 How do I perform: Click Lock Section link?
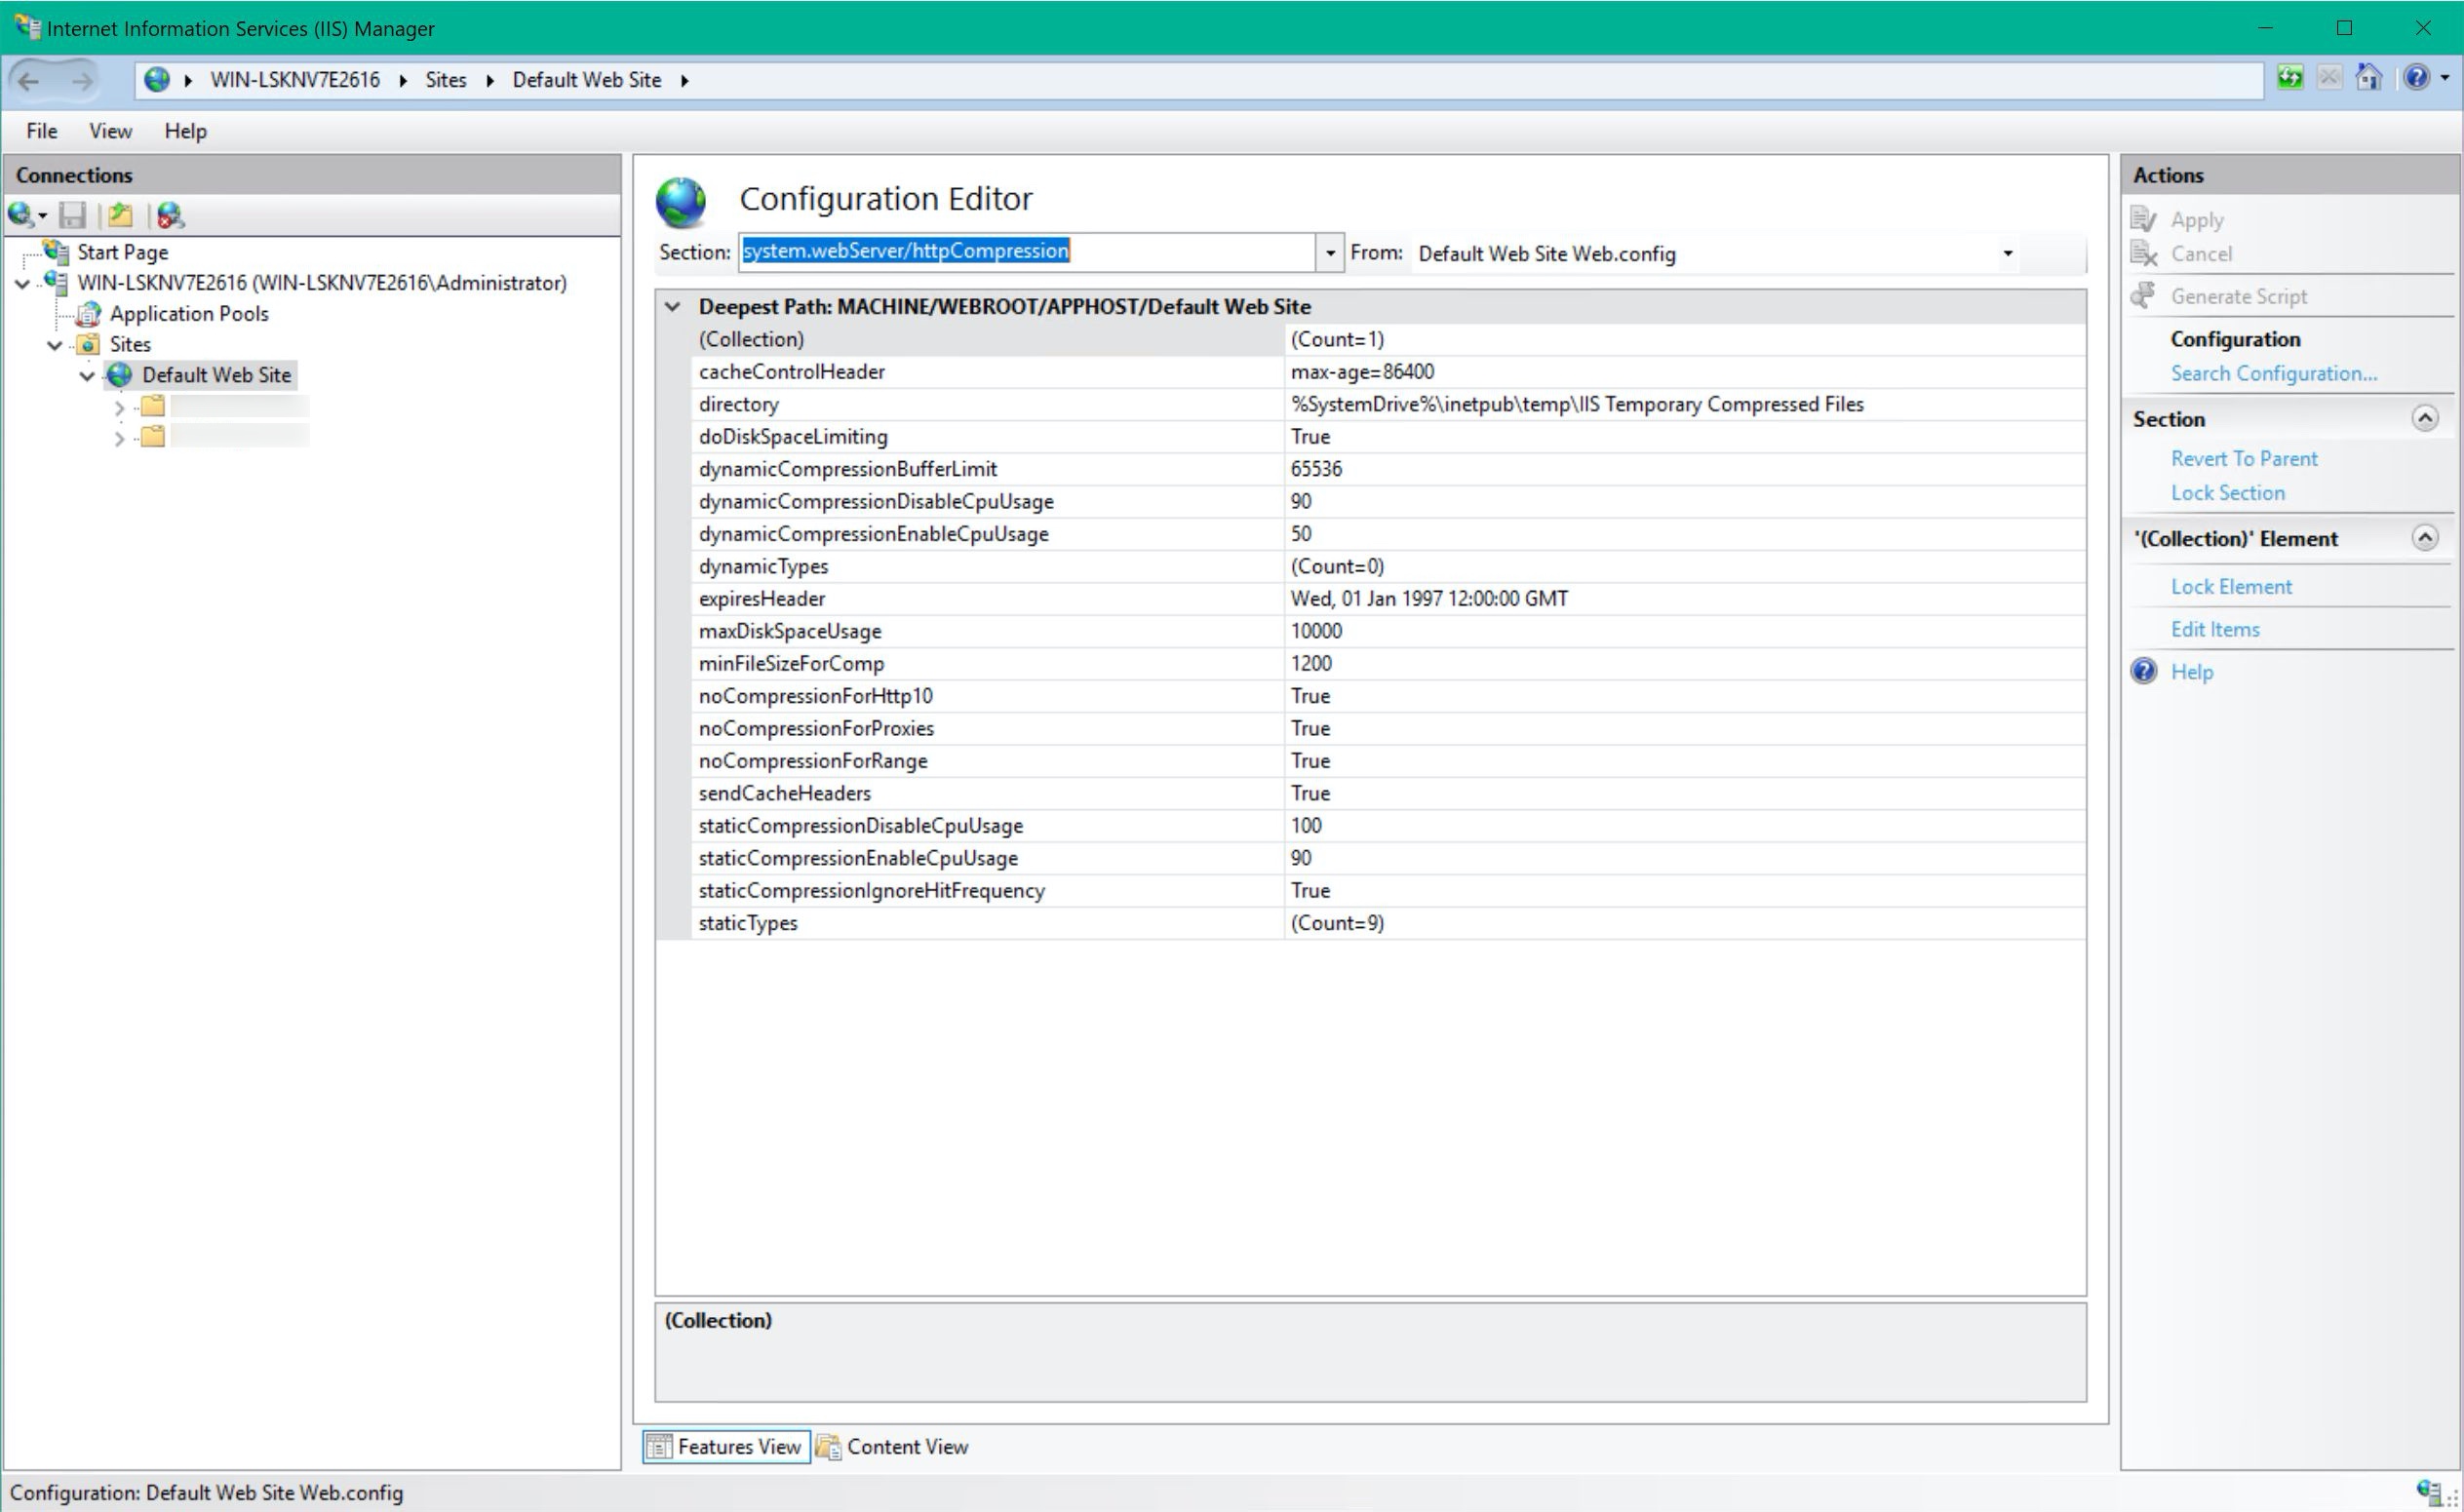tap(2228, 492)
